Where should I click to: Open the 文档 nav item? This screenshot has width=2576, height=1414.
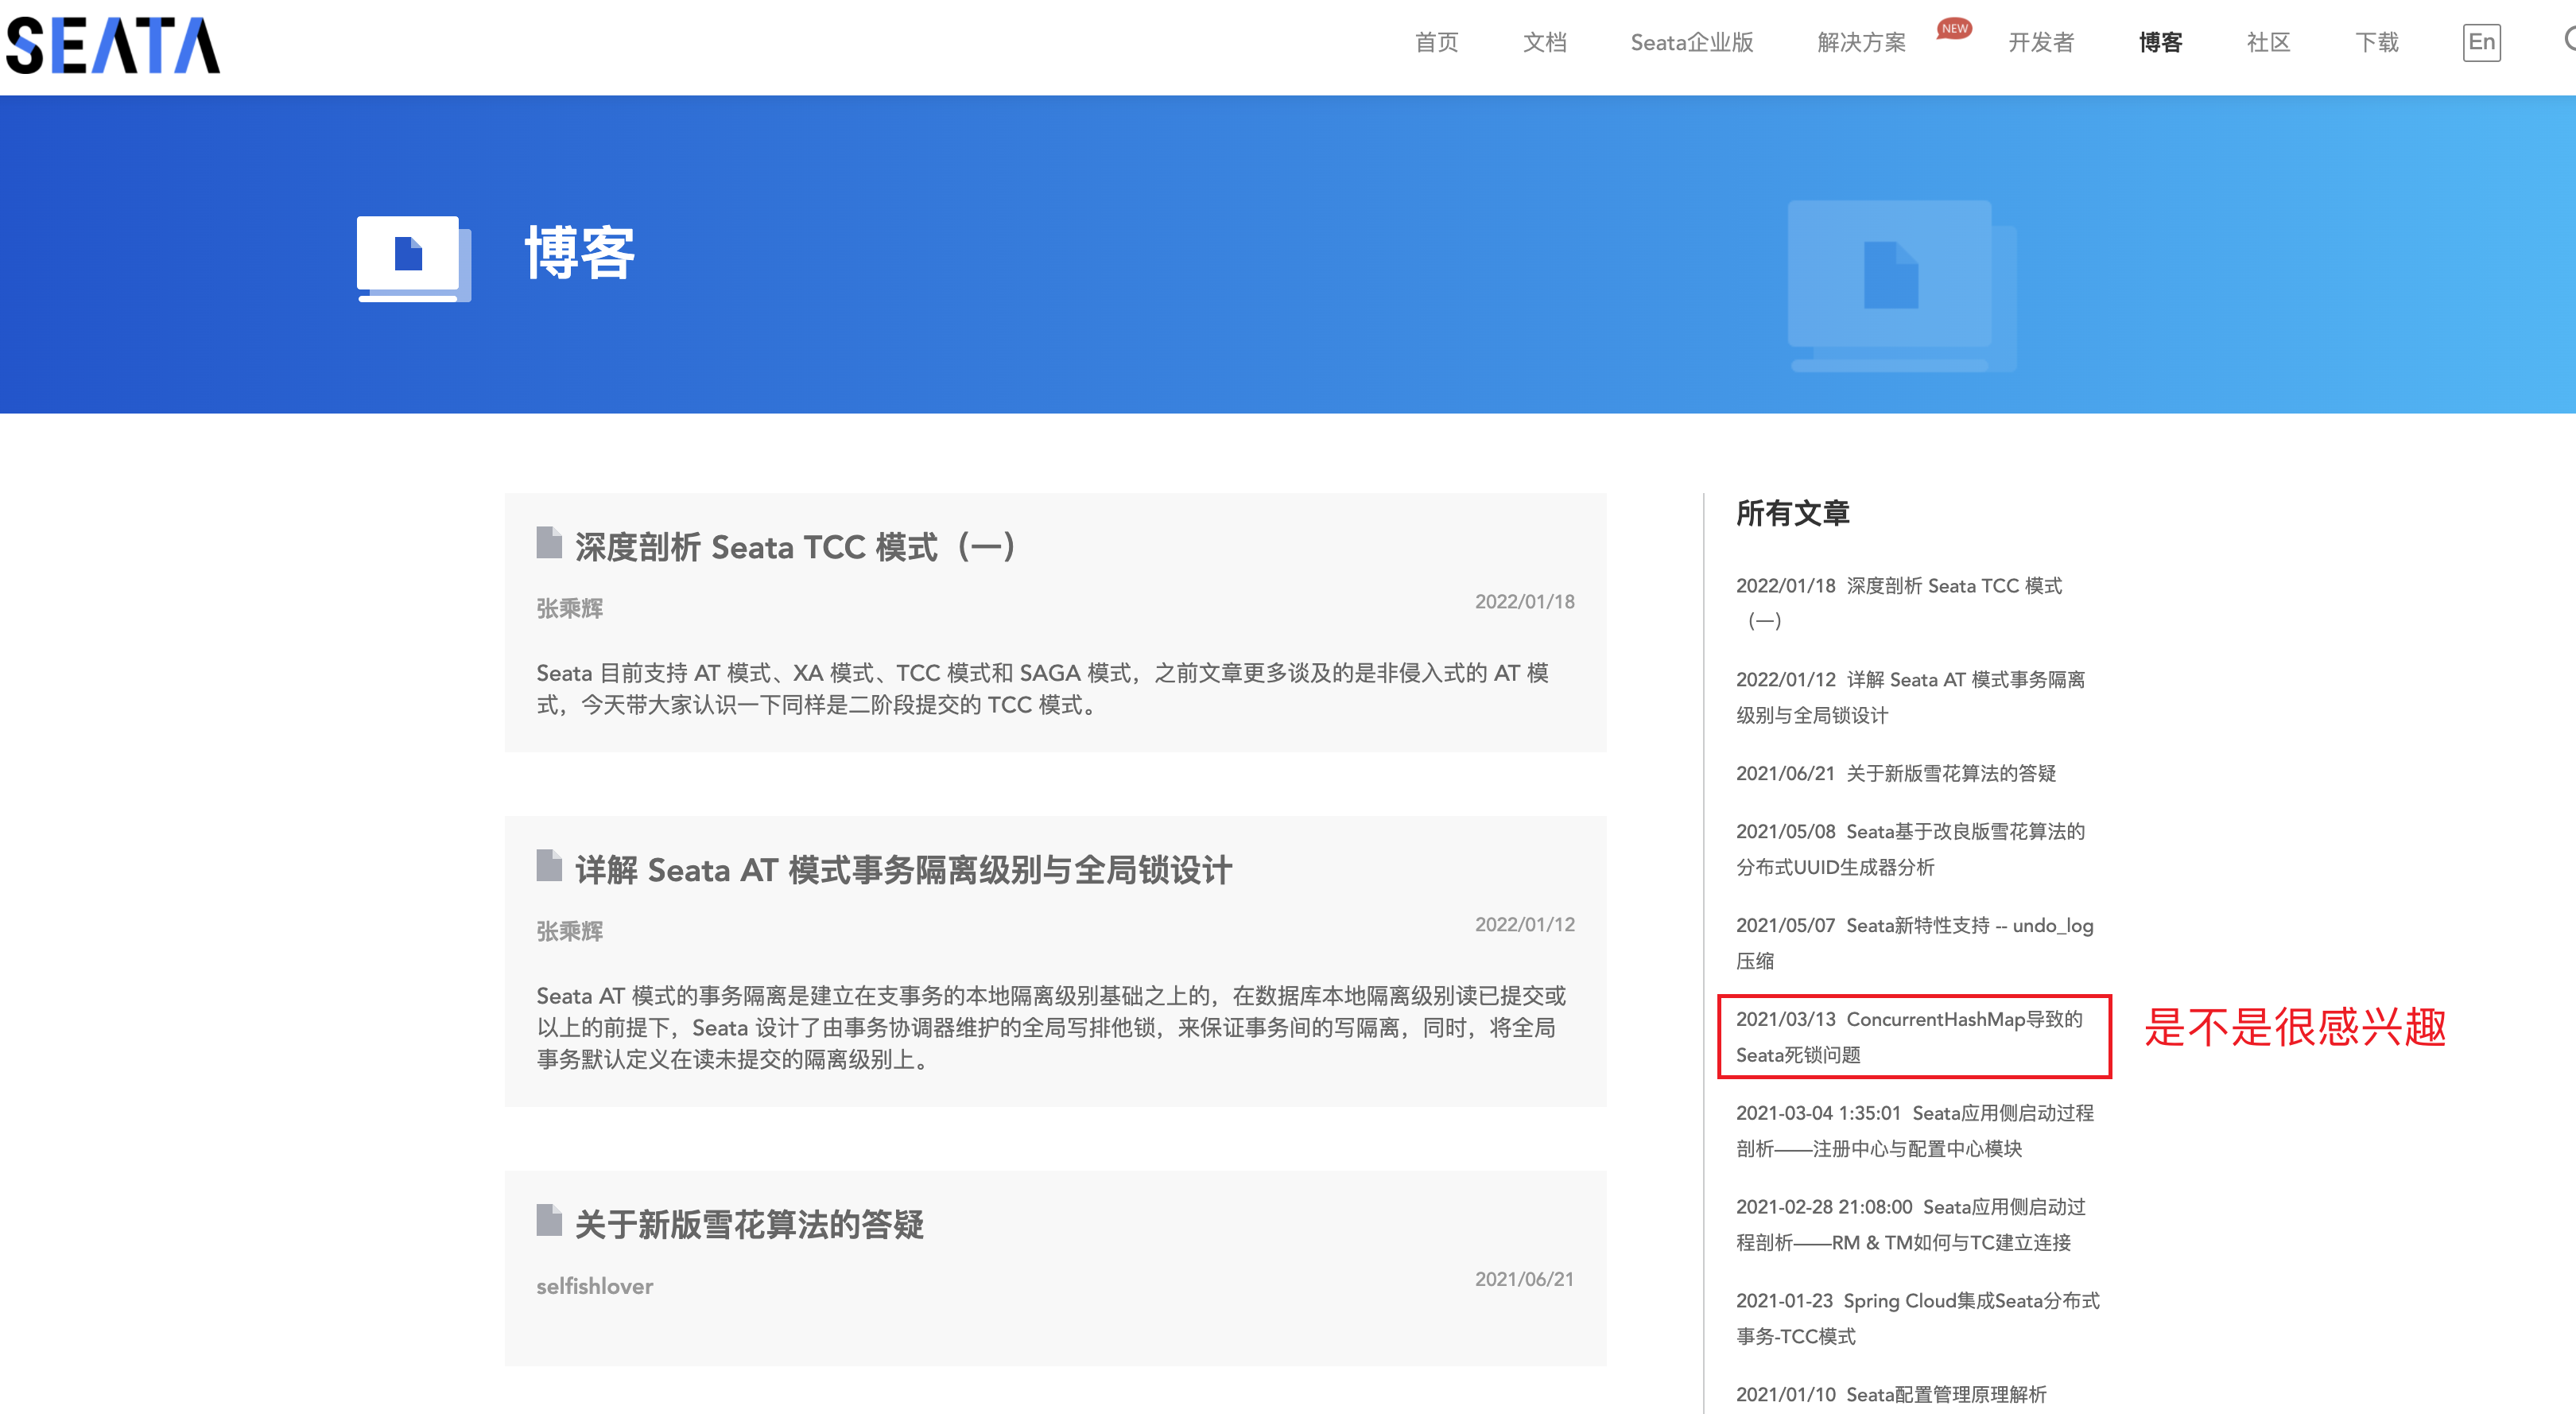[1544, 42]
